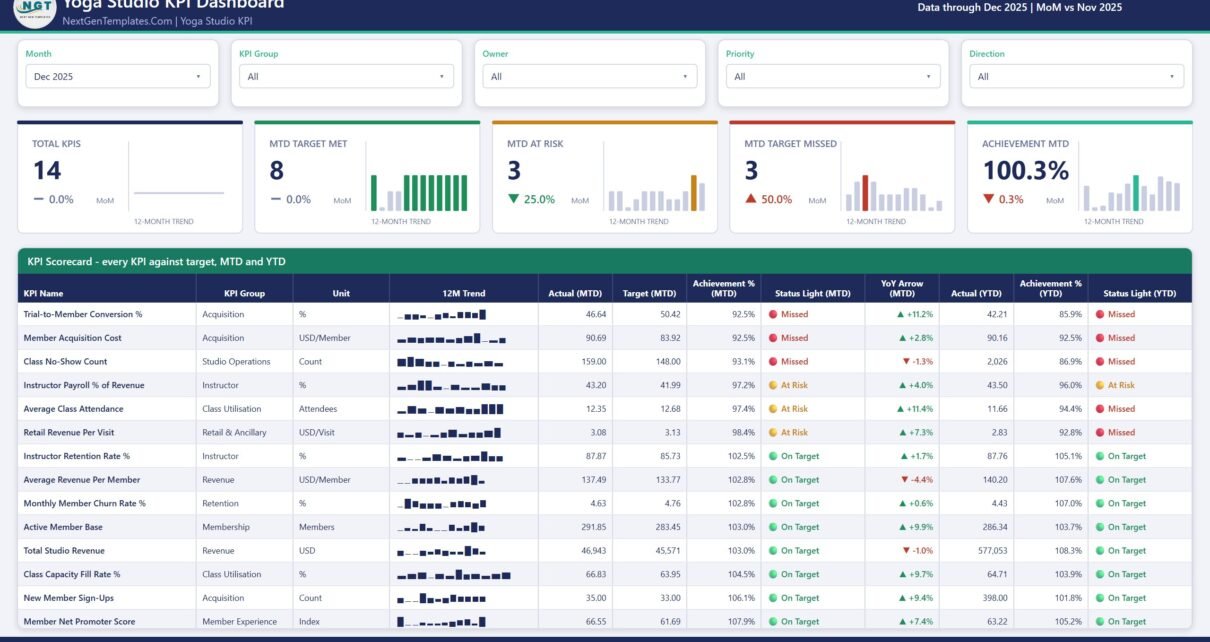Click the YoY arrow for Average Revenue Per Member
Image resolution: width=1210 pixels, height=642 pixels.
pyautogui.click(x=906, y=480)
